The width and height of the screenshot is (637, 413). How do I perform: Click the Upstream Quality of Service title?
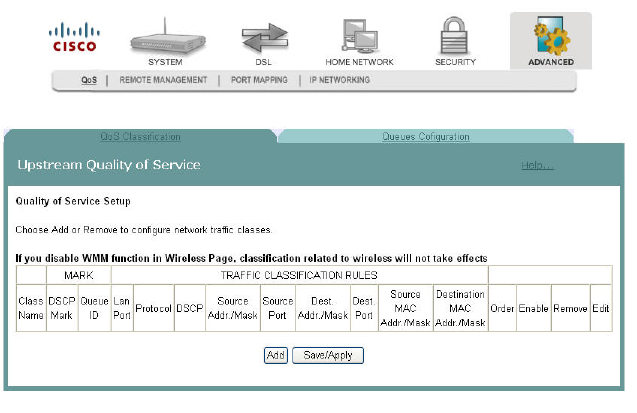[x=109, y=165]
